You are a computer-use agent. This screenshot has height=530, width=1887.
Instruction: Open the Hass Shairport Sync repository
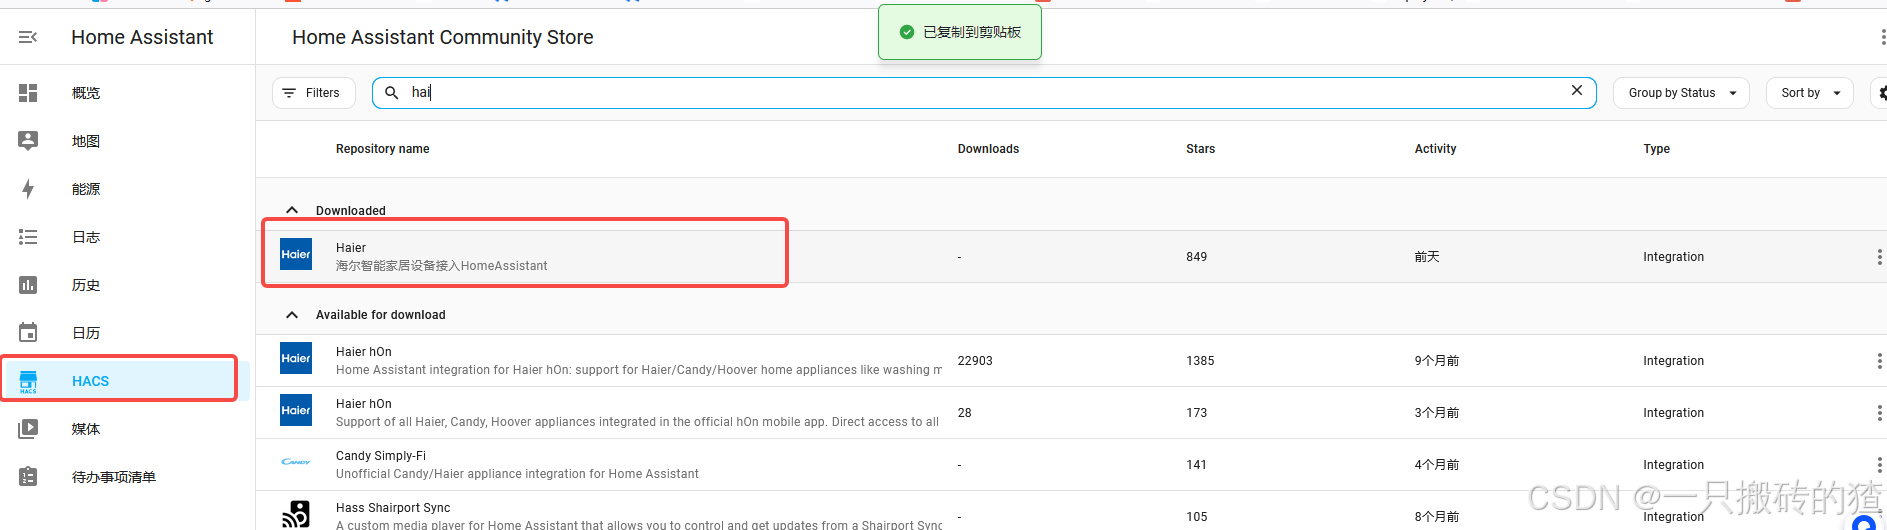[x=1071, y=511]
